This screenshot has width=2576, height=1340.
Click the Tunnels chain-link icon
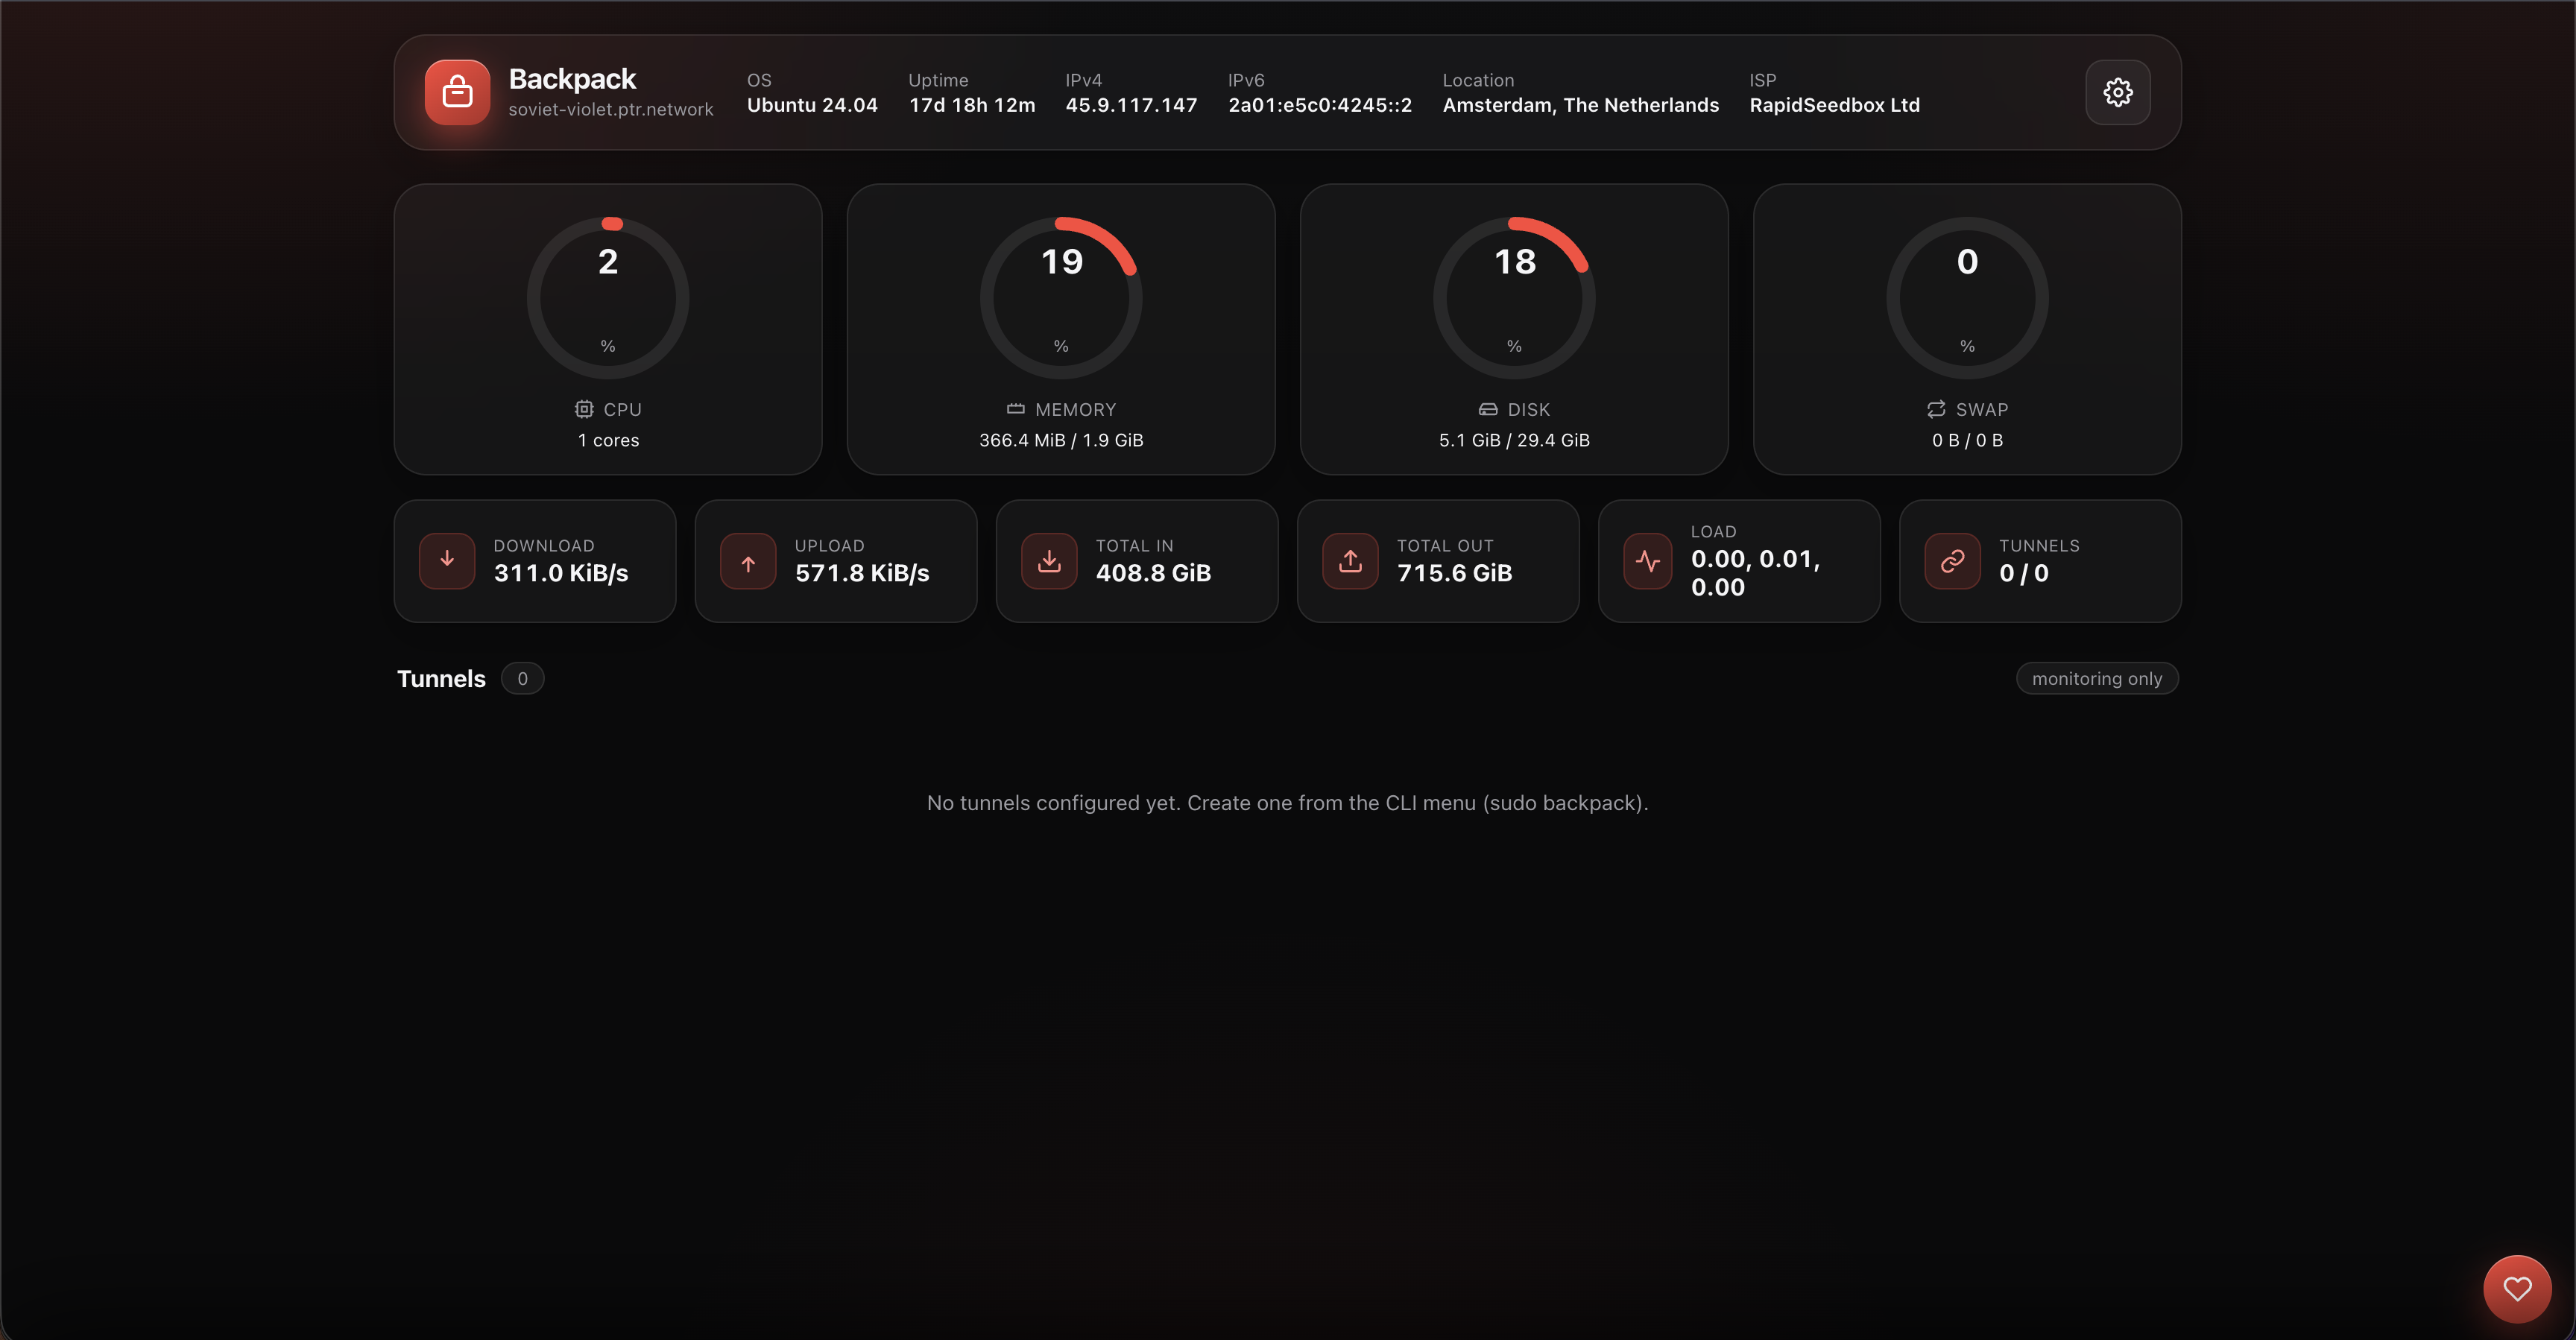[x=1952, y=561]
